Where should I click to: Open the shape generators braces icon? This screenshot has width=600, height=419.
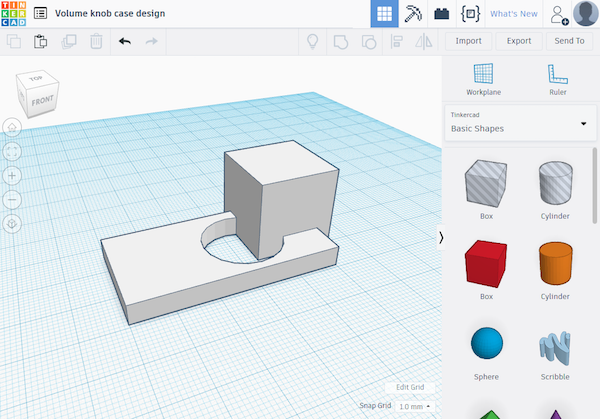point(470,14)
